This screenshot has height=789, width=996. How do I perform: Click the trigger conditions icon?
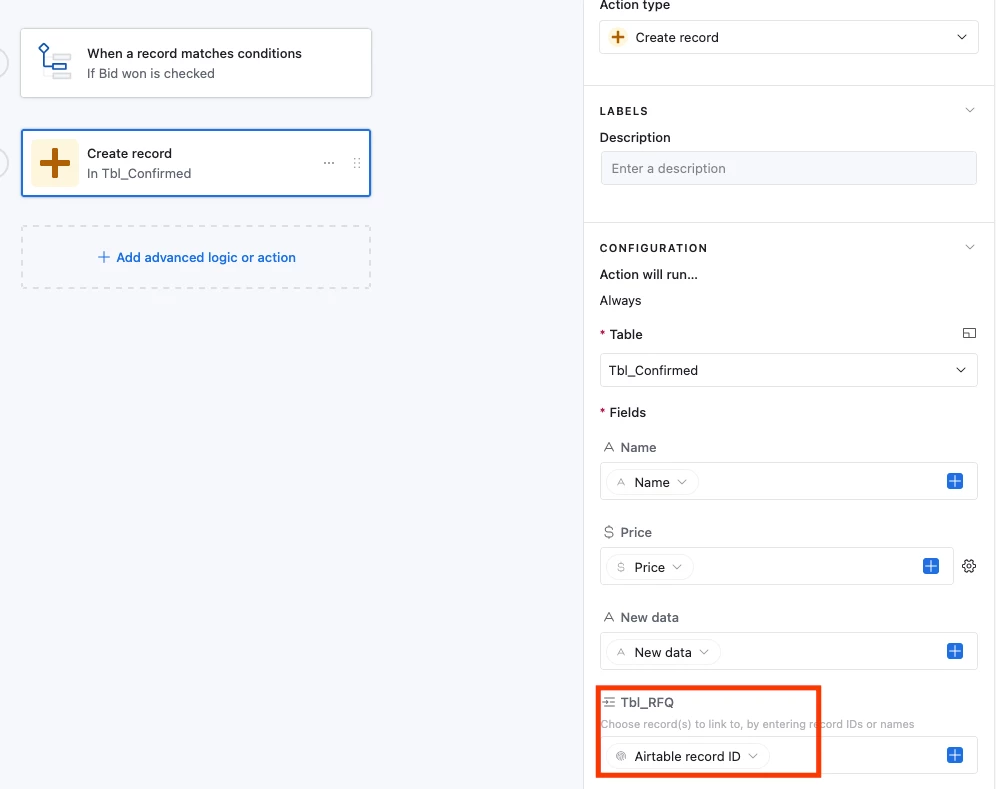(x=54, y=62)
